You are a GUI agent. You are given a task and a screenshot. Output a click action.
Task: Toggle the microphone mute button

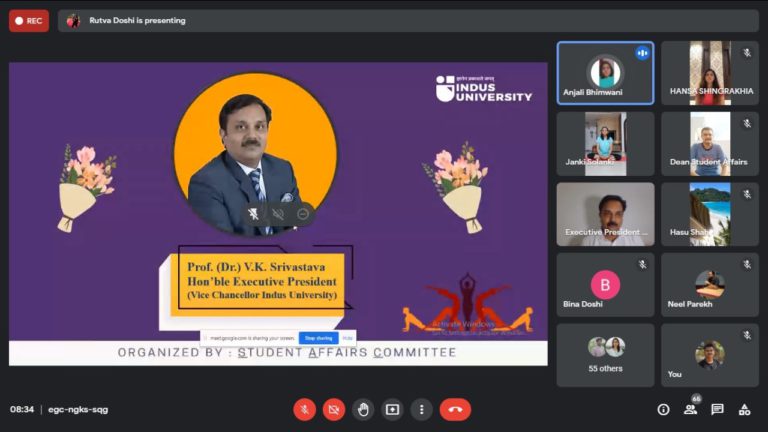(x=304, y=409)
